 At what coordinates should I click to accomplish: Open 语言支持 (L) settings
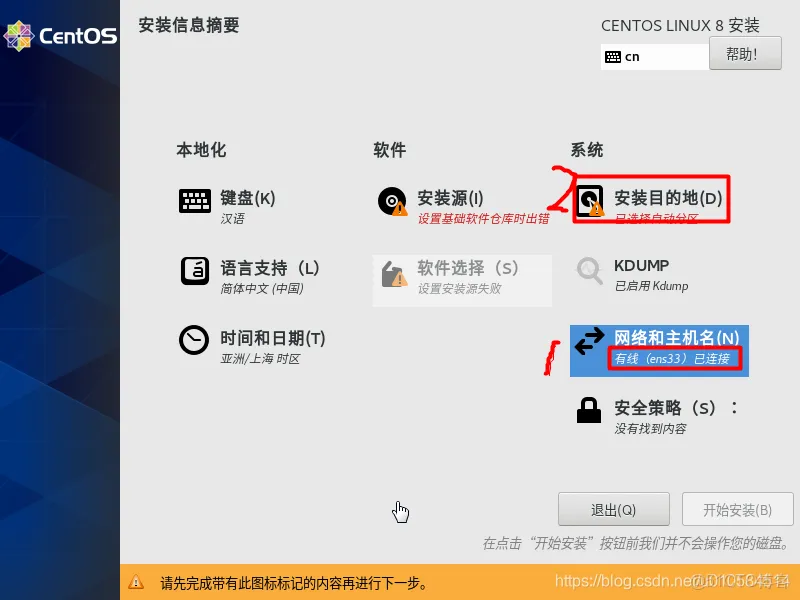pos(269,268)
